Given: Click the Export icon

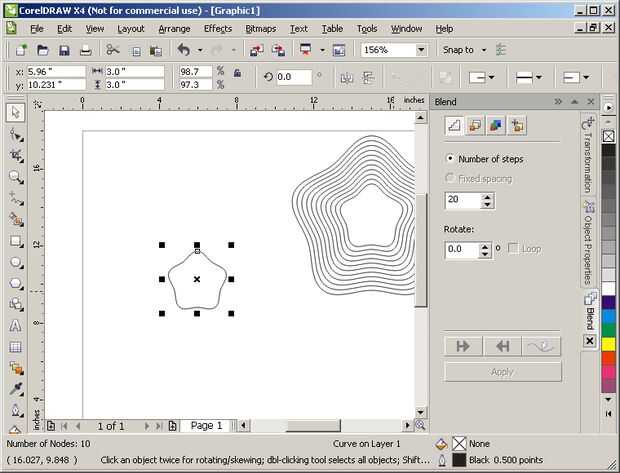Looking at the screenshot, I should tap(279, 50).
